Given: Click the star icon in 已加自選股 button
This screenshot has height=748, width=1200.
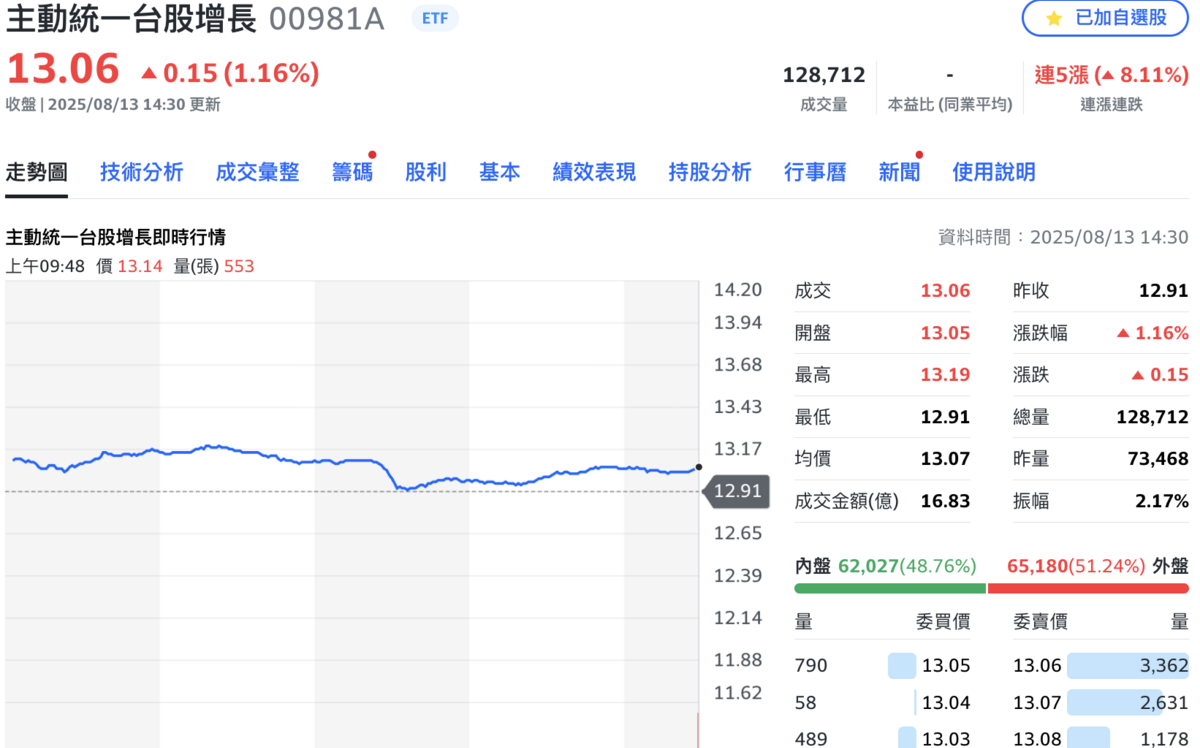Looking at the screenshot, I should (x=1054, y=18).
